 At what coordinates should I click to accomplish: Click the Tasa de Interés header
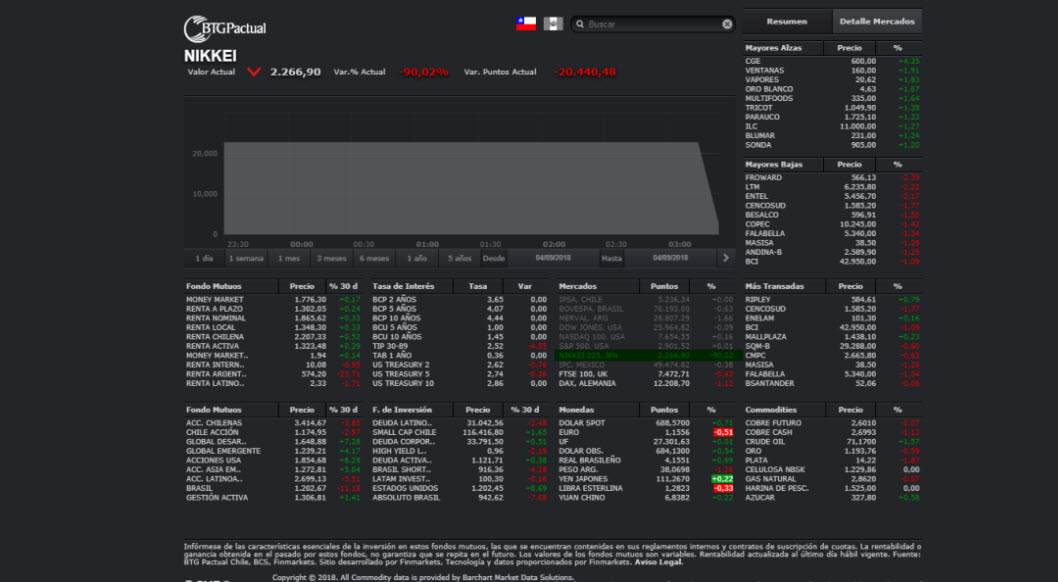403,287
